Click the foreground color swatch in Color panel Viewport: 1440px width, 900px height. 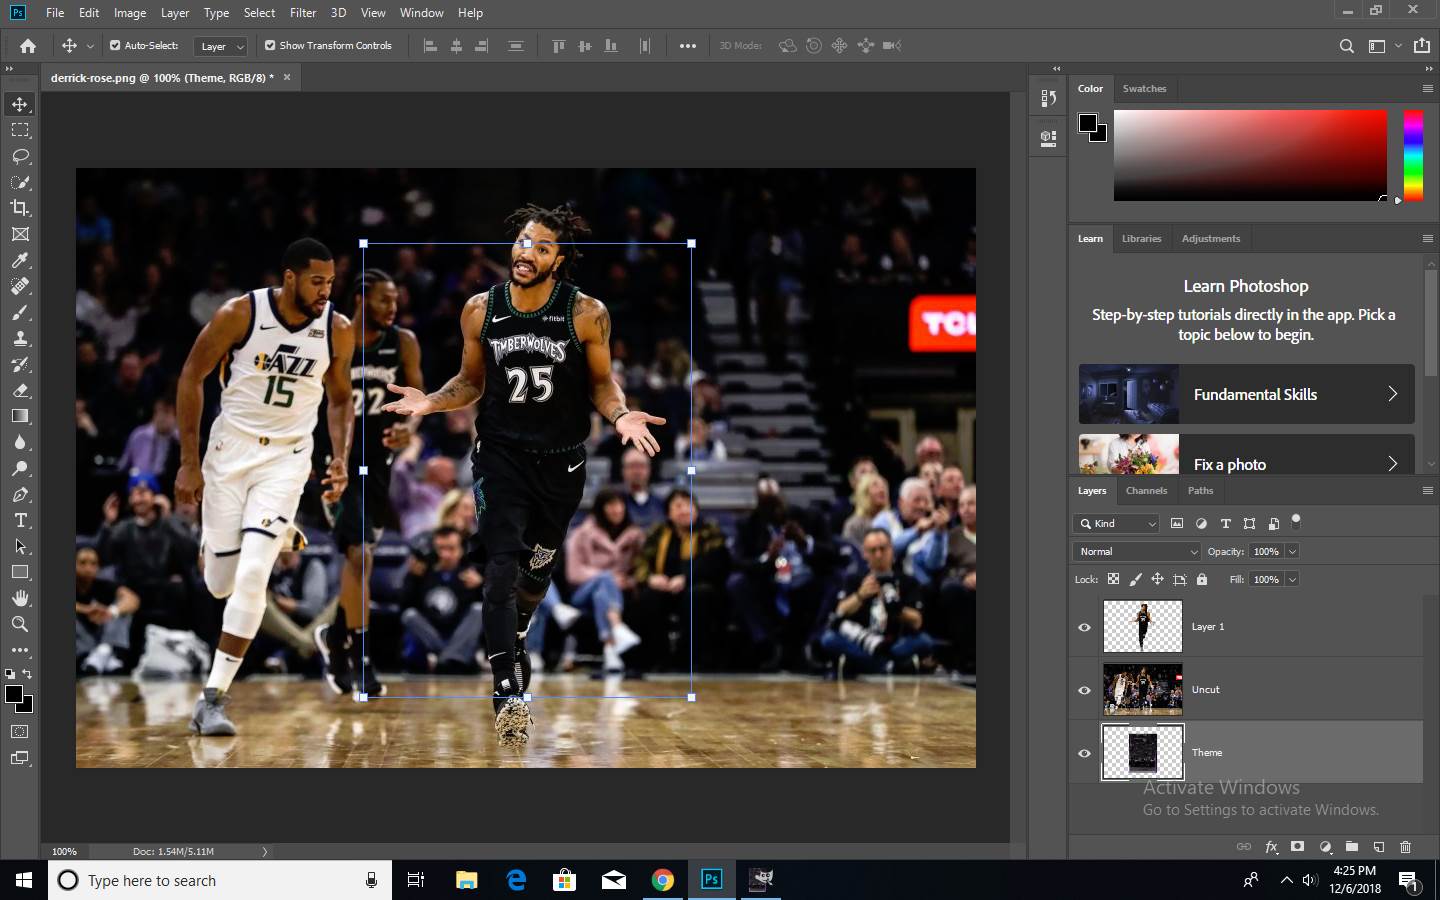tap(1088, 123)
